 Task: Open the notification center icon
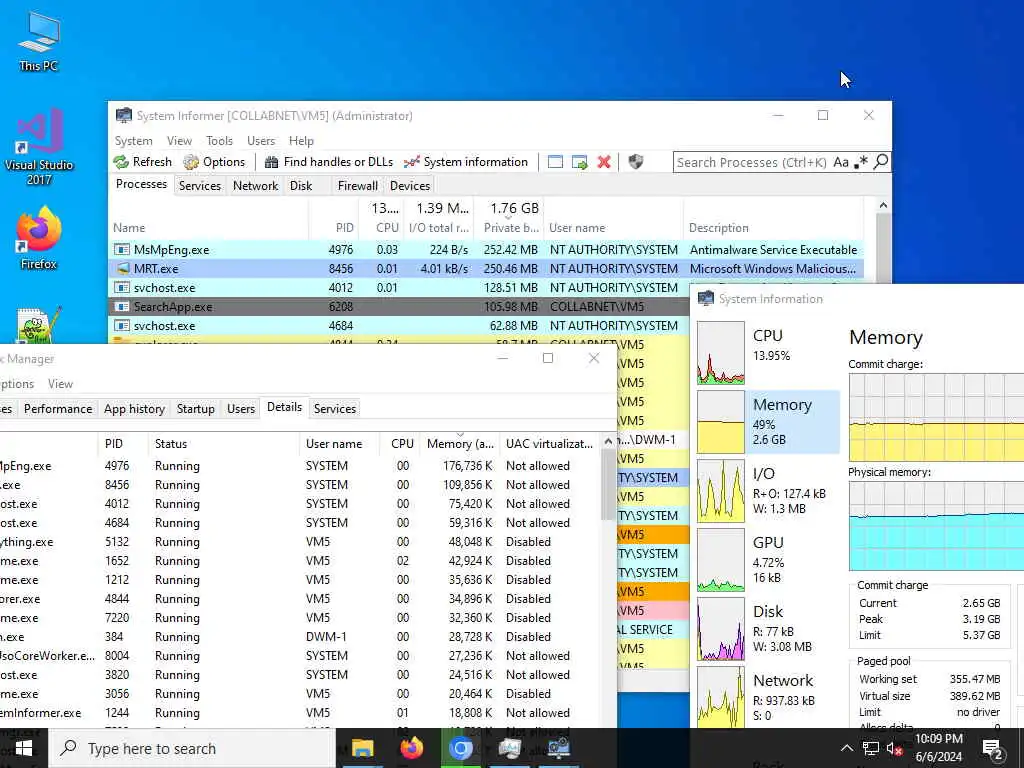[993, 748]
